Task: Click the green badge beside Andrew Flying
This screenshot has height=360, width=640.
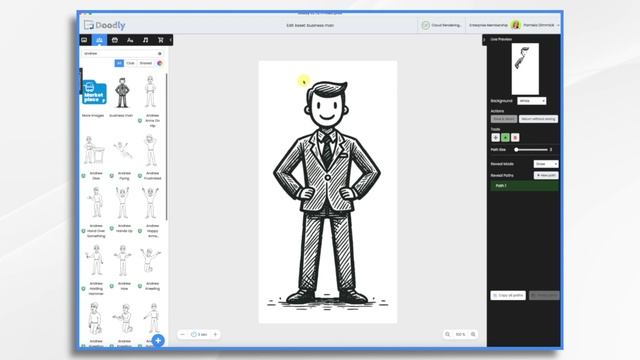Action: 111,176
